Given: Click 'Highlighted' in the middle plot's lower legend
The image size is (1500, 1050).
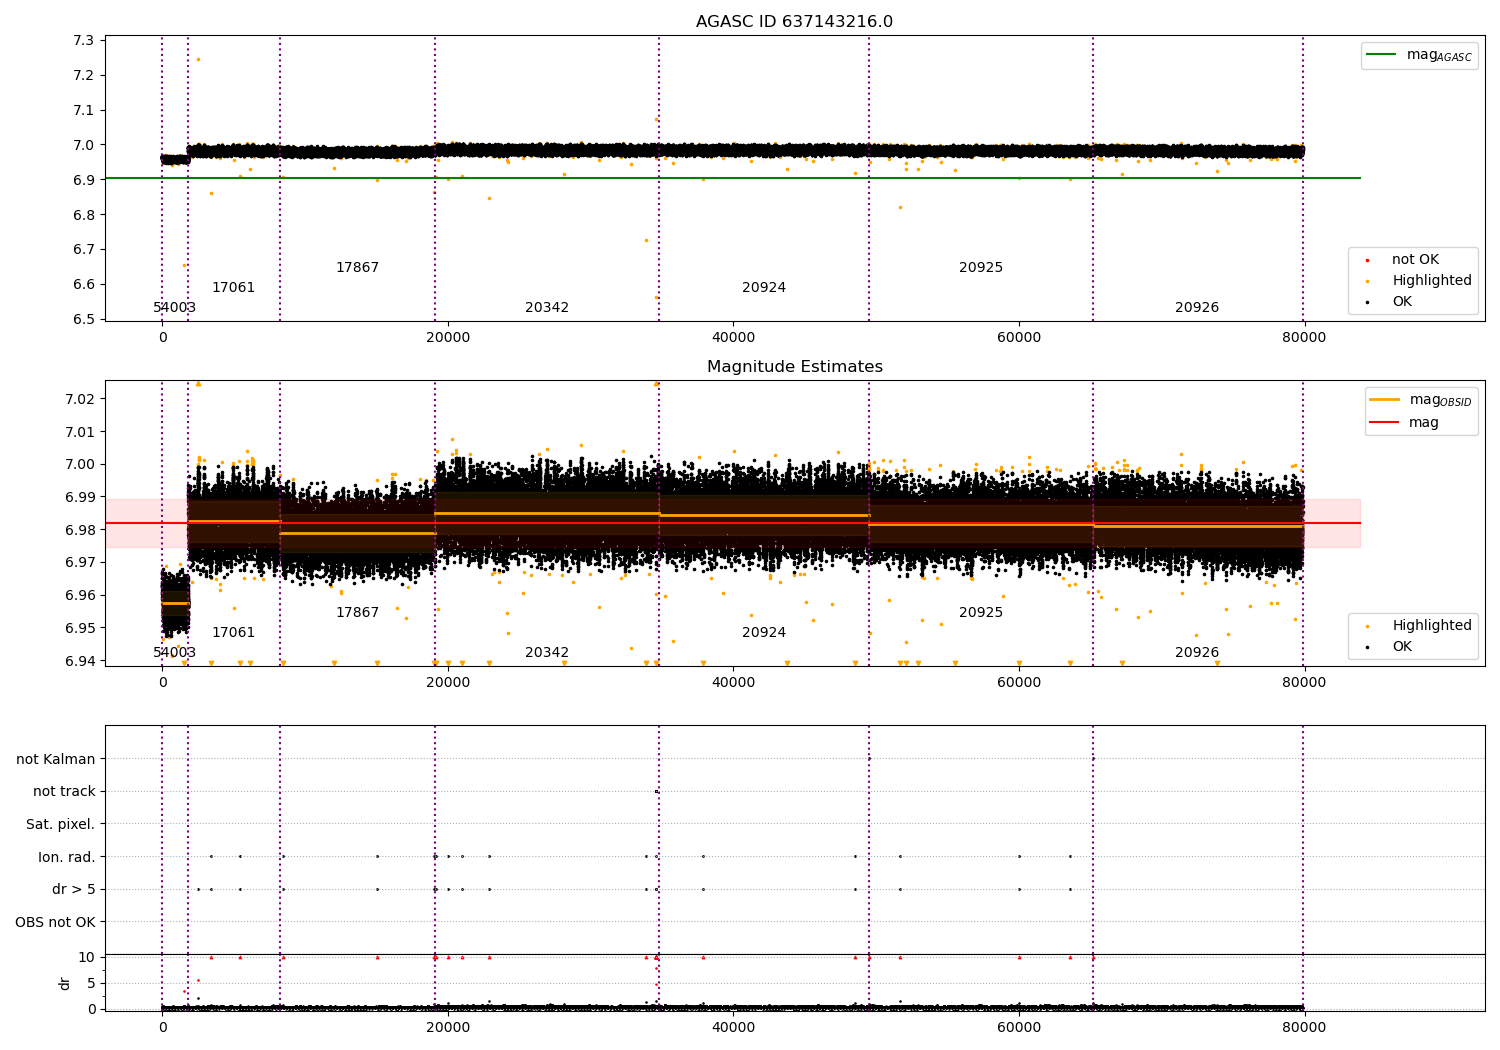Looking at the screenshot, I should click(x=1419, y=626).
